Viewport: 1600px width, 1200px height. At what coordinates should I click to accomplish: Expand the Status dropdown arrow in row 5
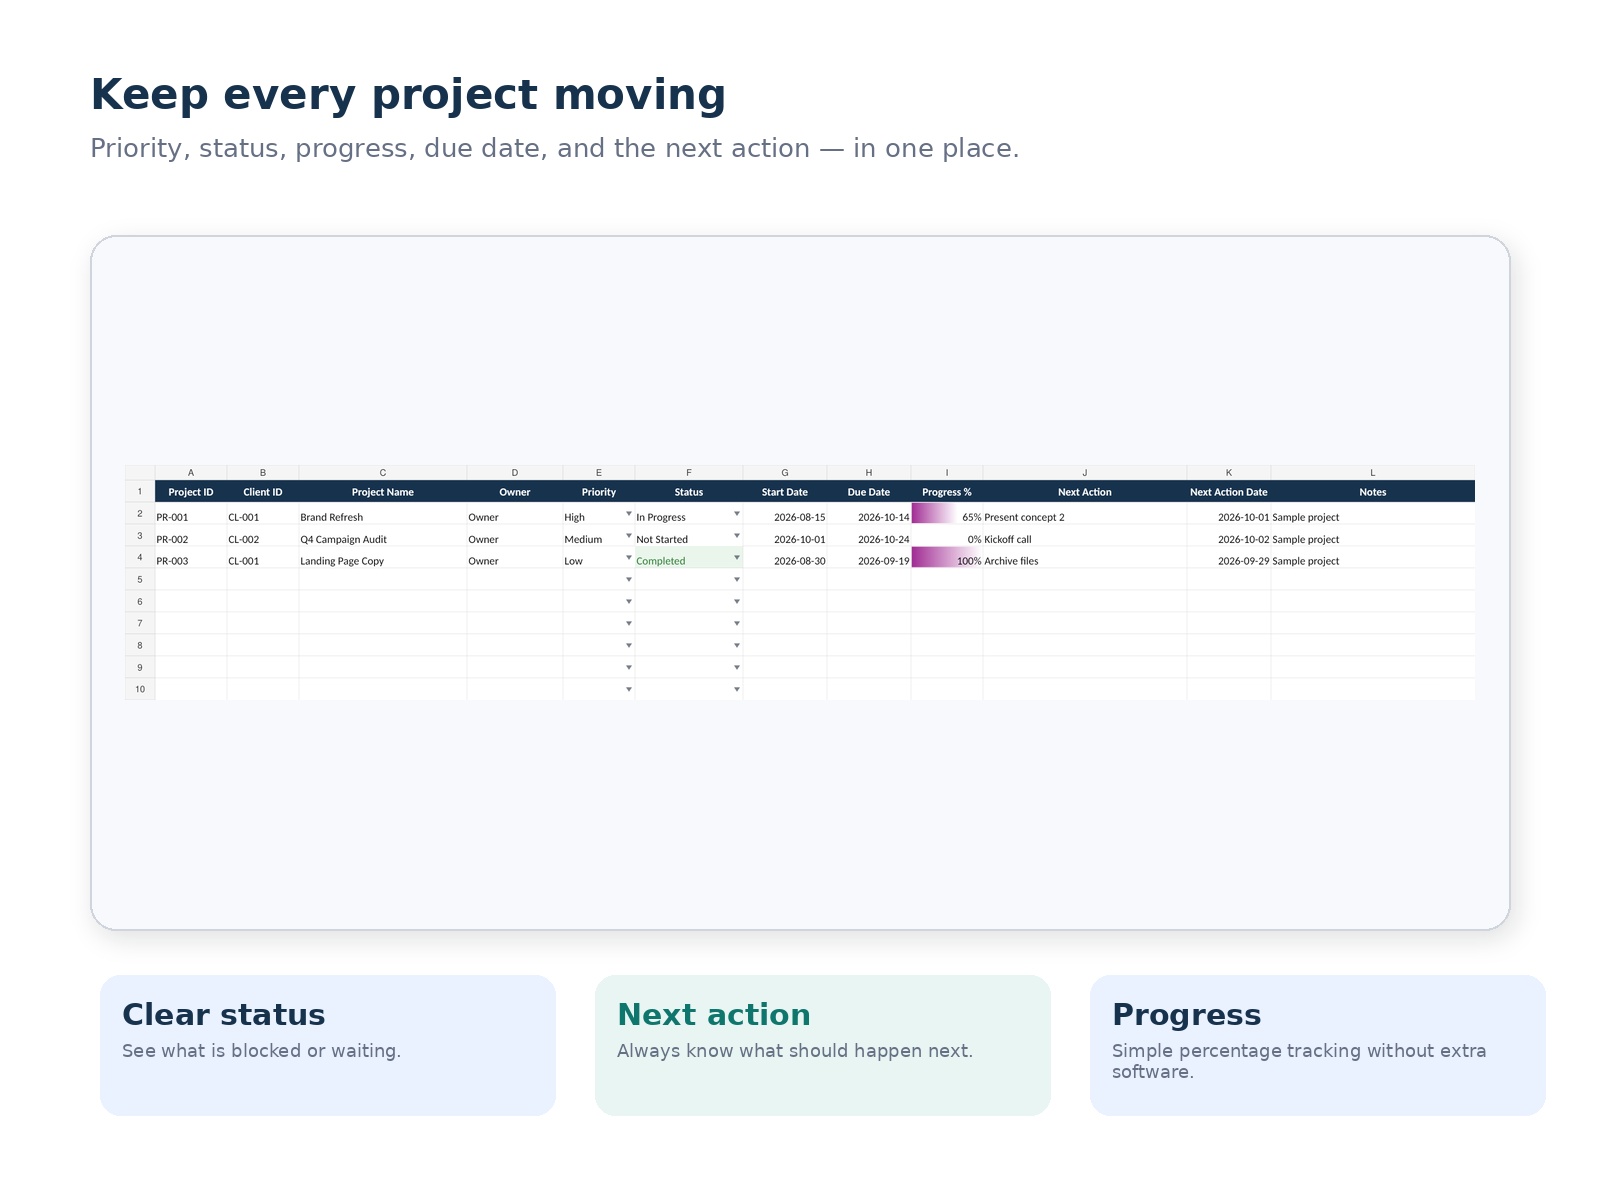tap(737, 580)
